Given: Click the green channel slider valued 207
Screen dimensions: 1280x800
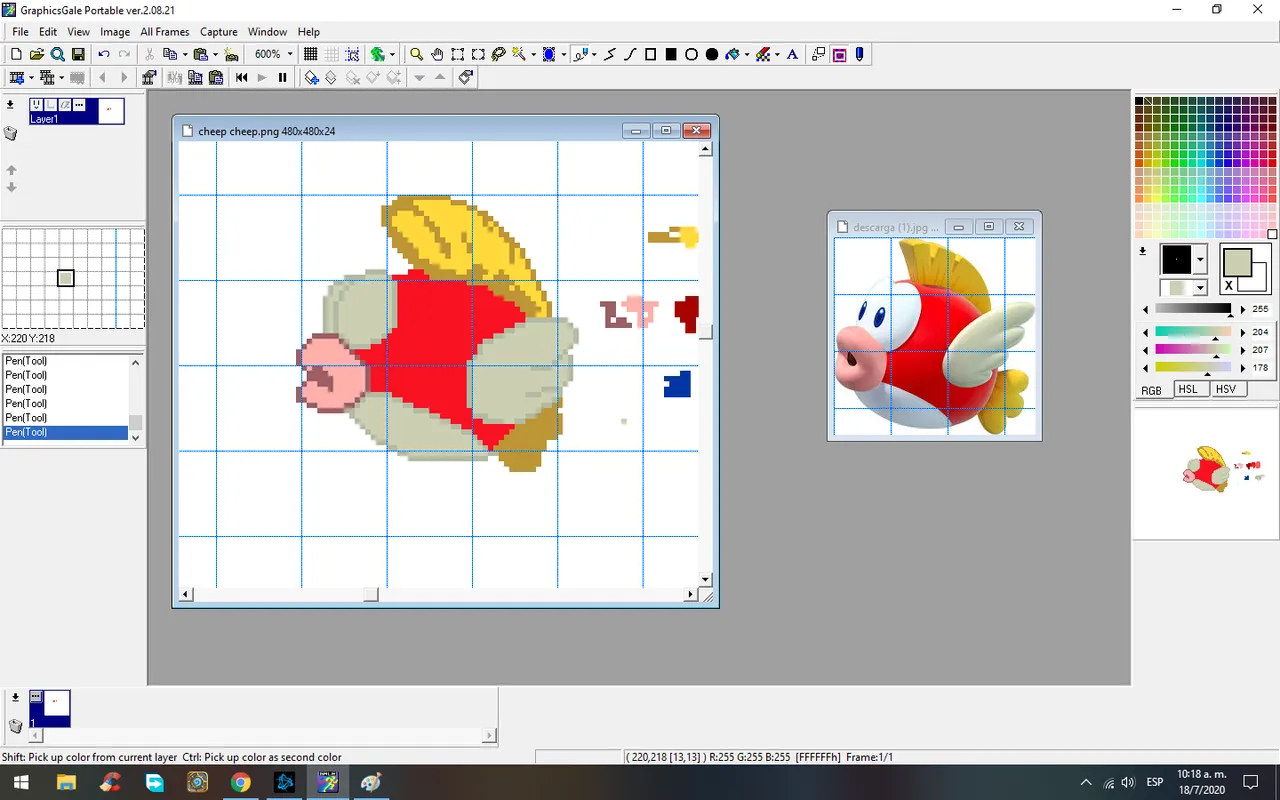Looking at the screenshot, I should 1193,350.
